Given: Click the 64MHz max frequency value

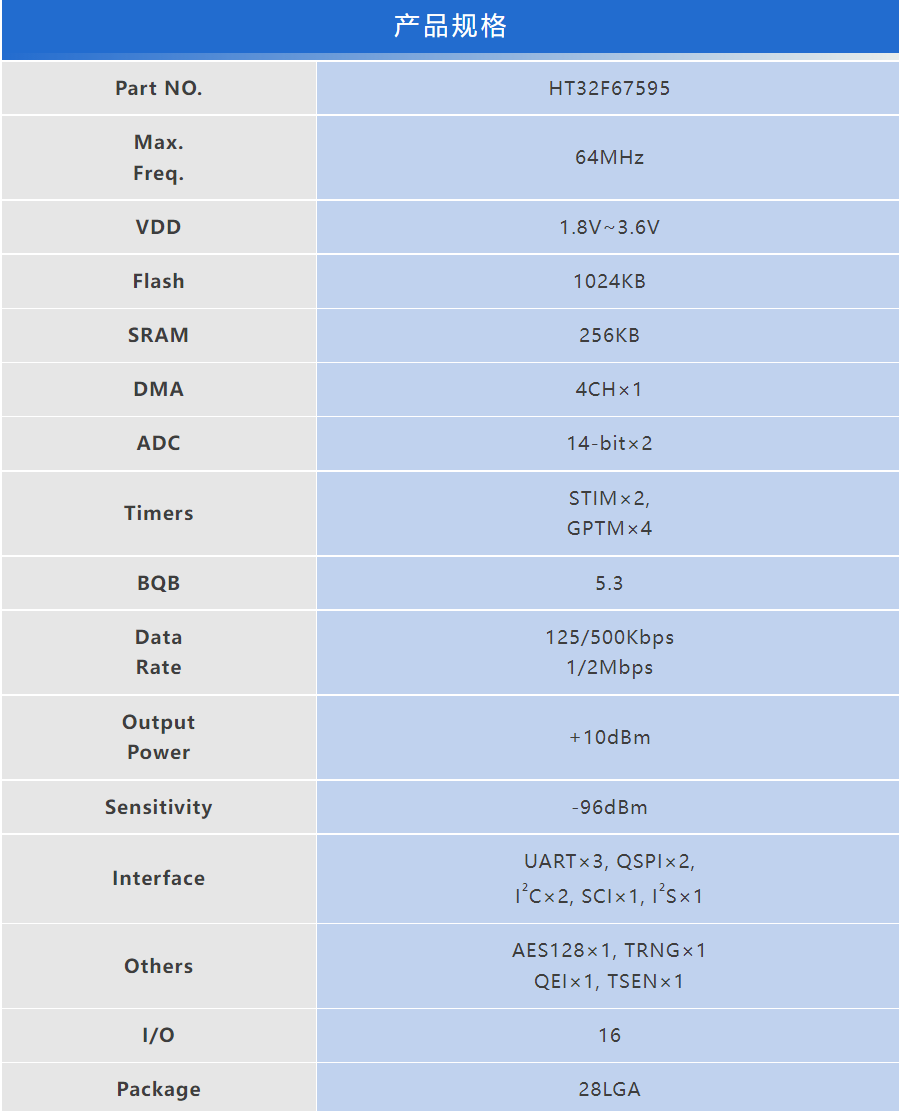Looking at the screenshot, I should (x=609, y=157).
